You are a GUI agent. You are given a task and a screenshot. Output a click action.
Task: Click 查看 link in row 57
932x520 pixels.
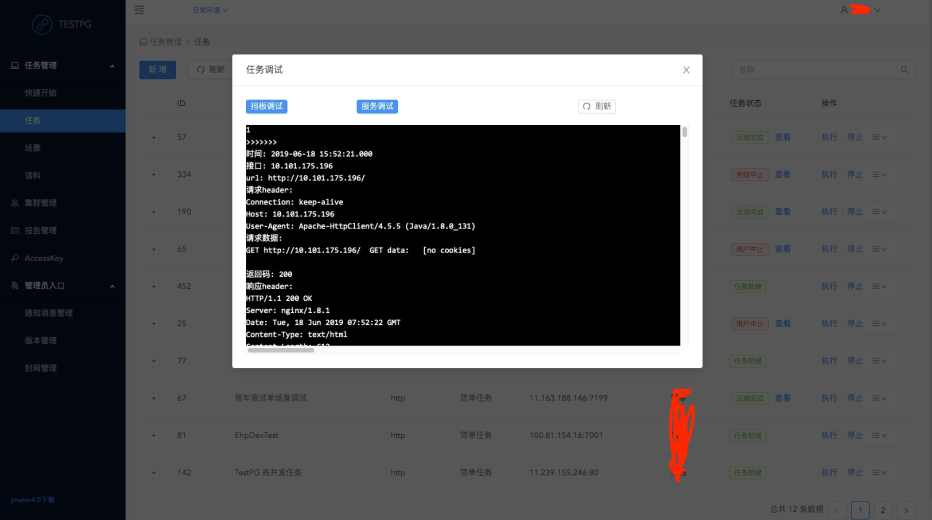(783, 137)
